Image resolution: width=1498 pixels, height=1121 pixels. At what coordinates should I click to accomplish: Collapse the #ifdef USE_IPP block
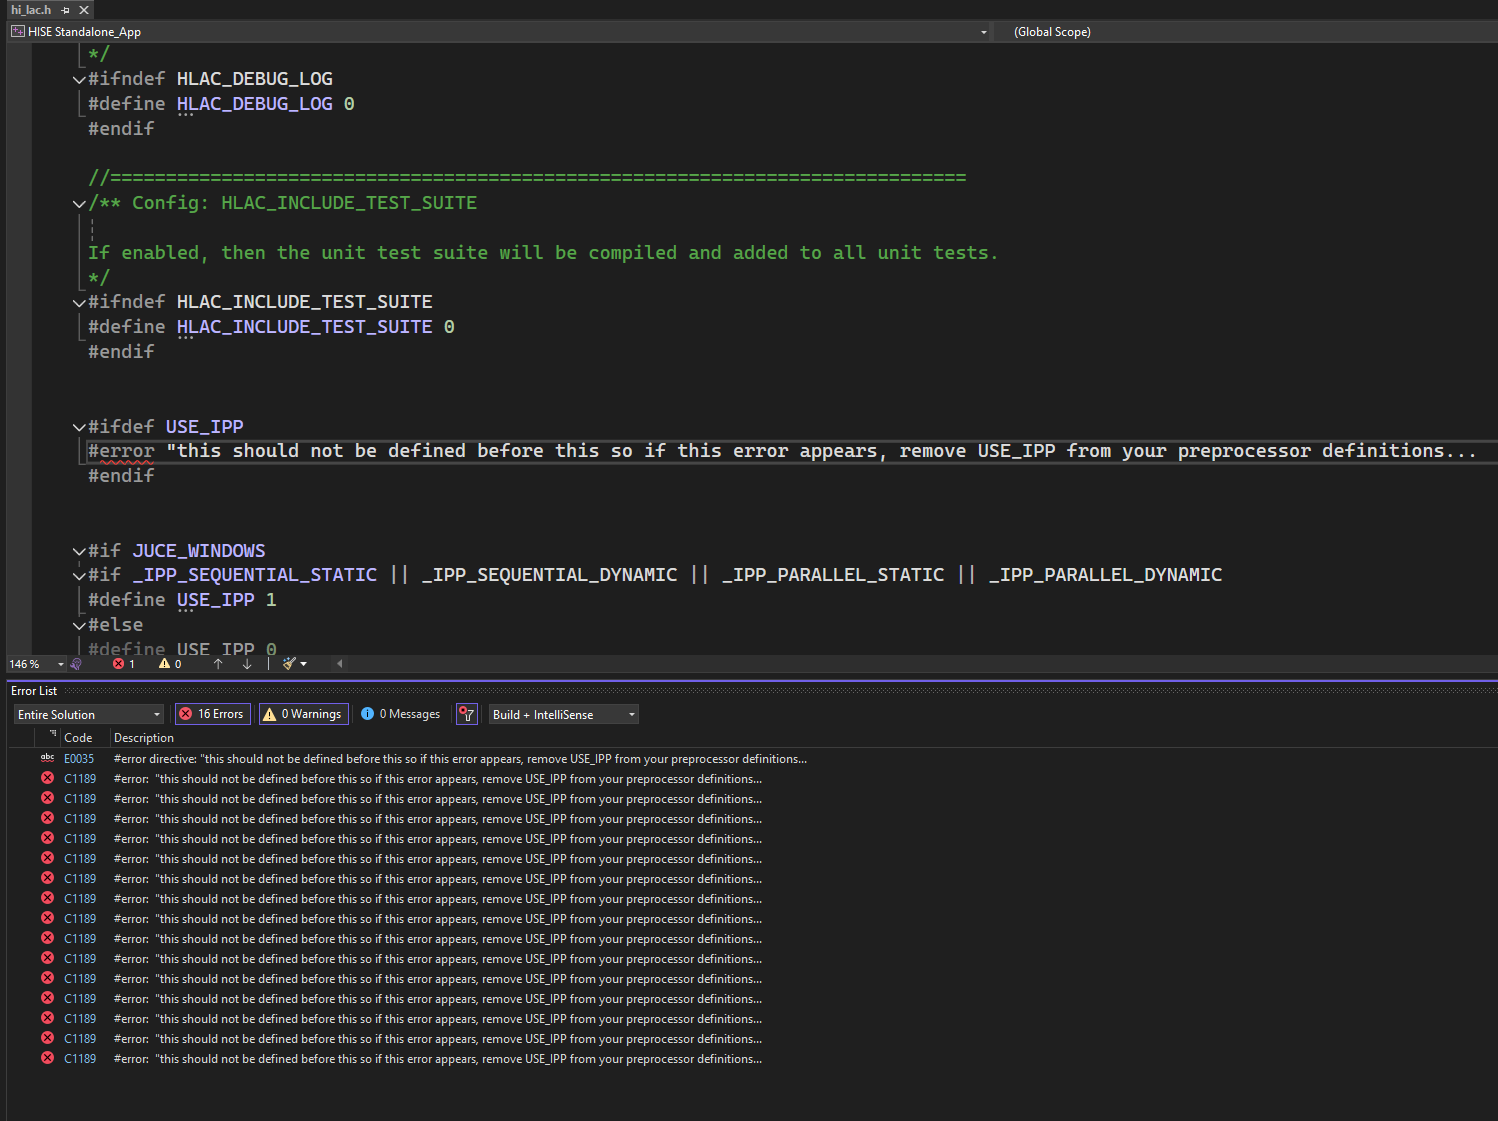point(79,427)
